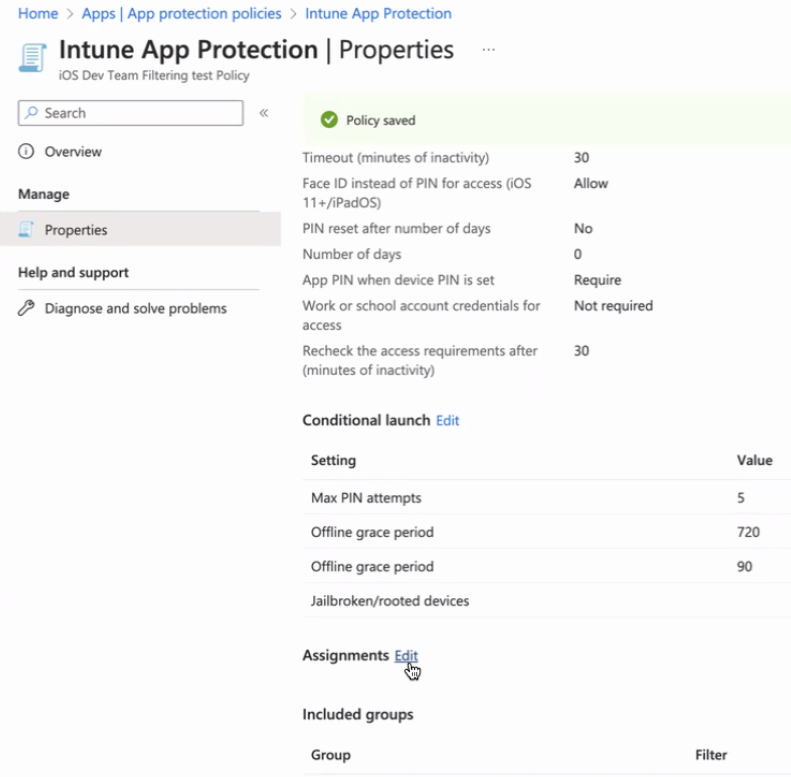Click the Not required credentials value
This screenshot has height=777, width=791.
[x=613, y=306]
